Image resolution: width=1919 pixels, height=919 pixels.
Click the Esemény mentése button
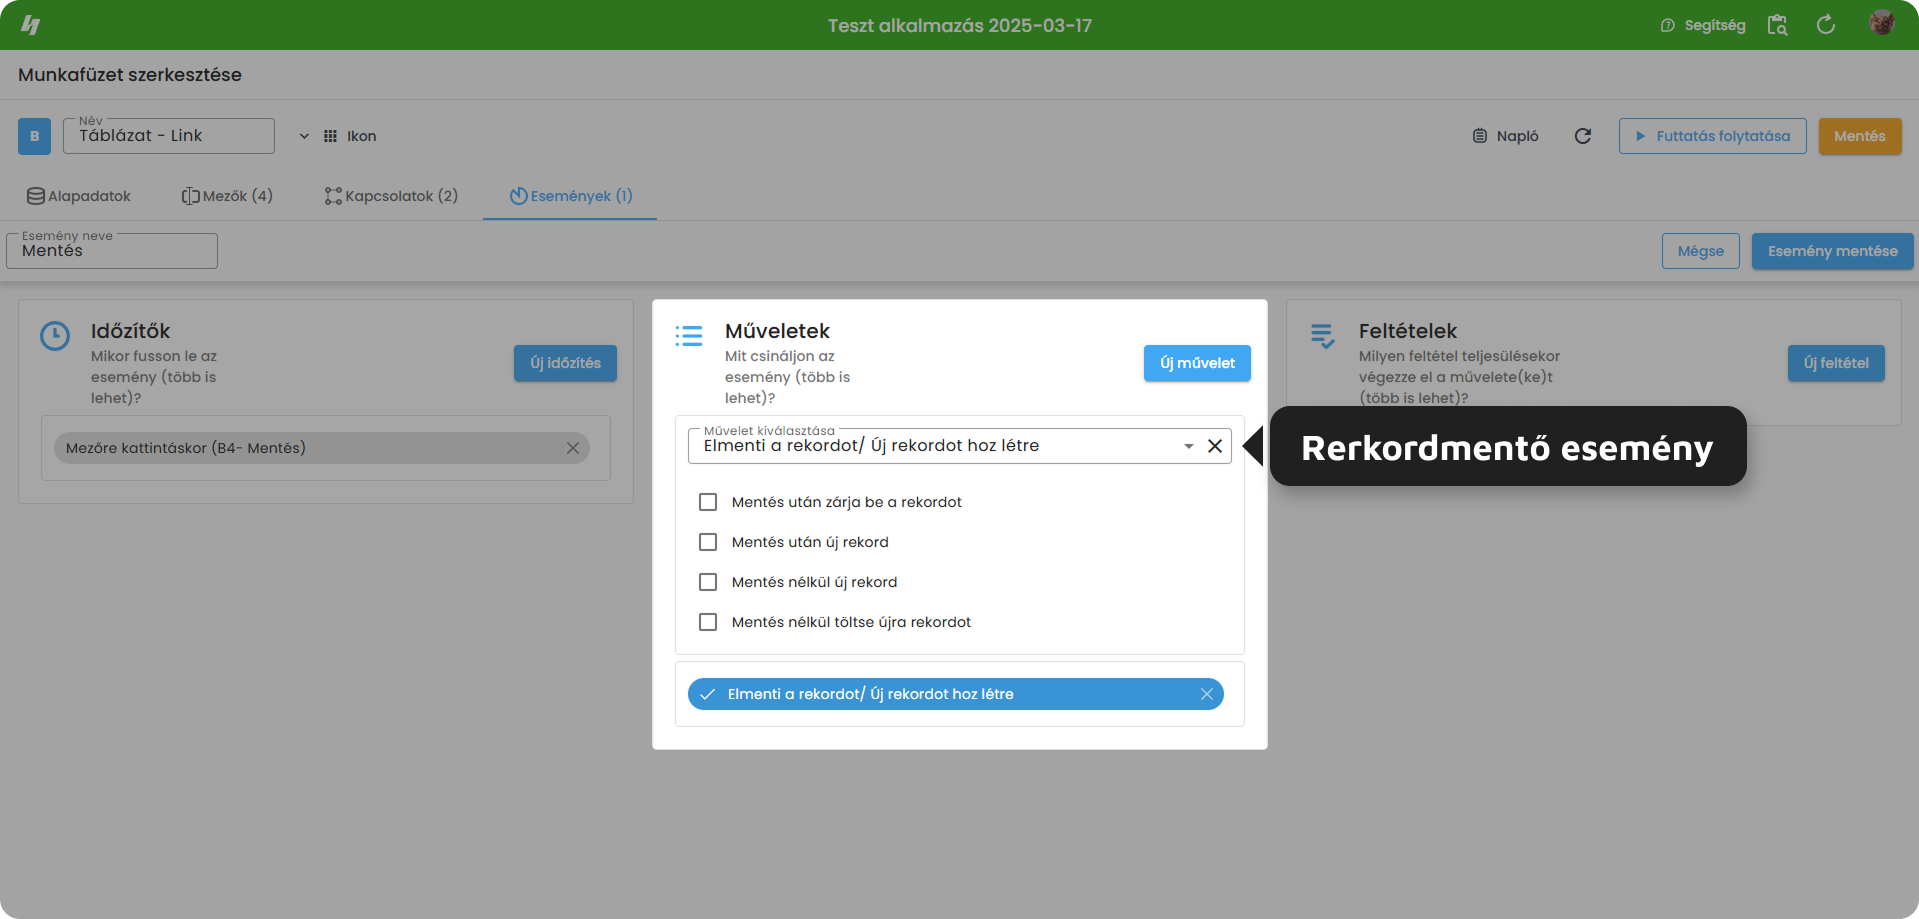pyautogui.click(x=1832, y=251)
